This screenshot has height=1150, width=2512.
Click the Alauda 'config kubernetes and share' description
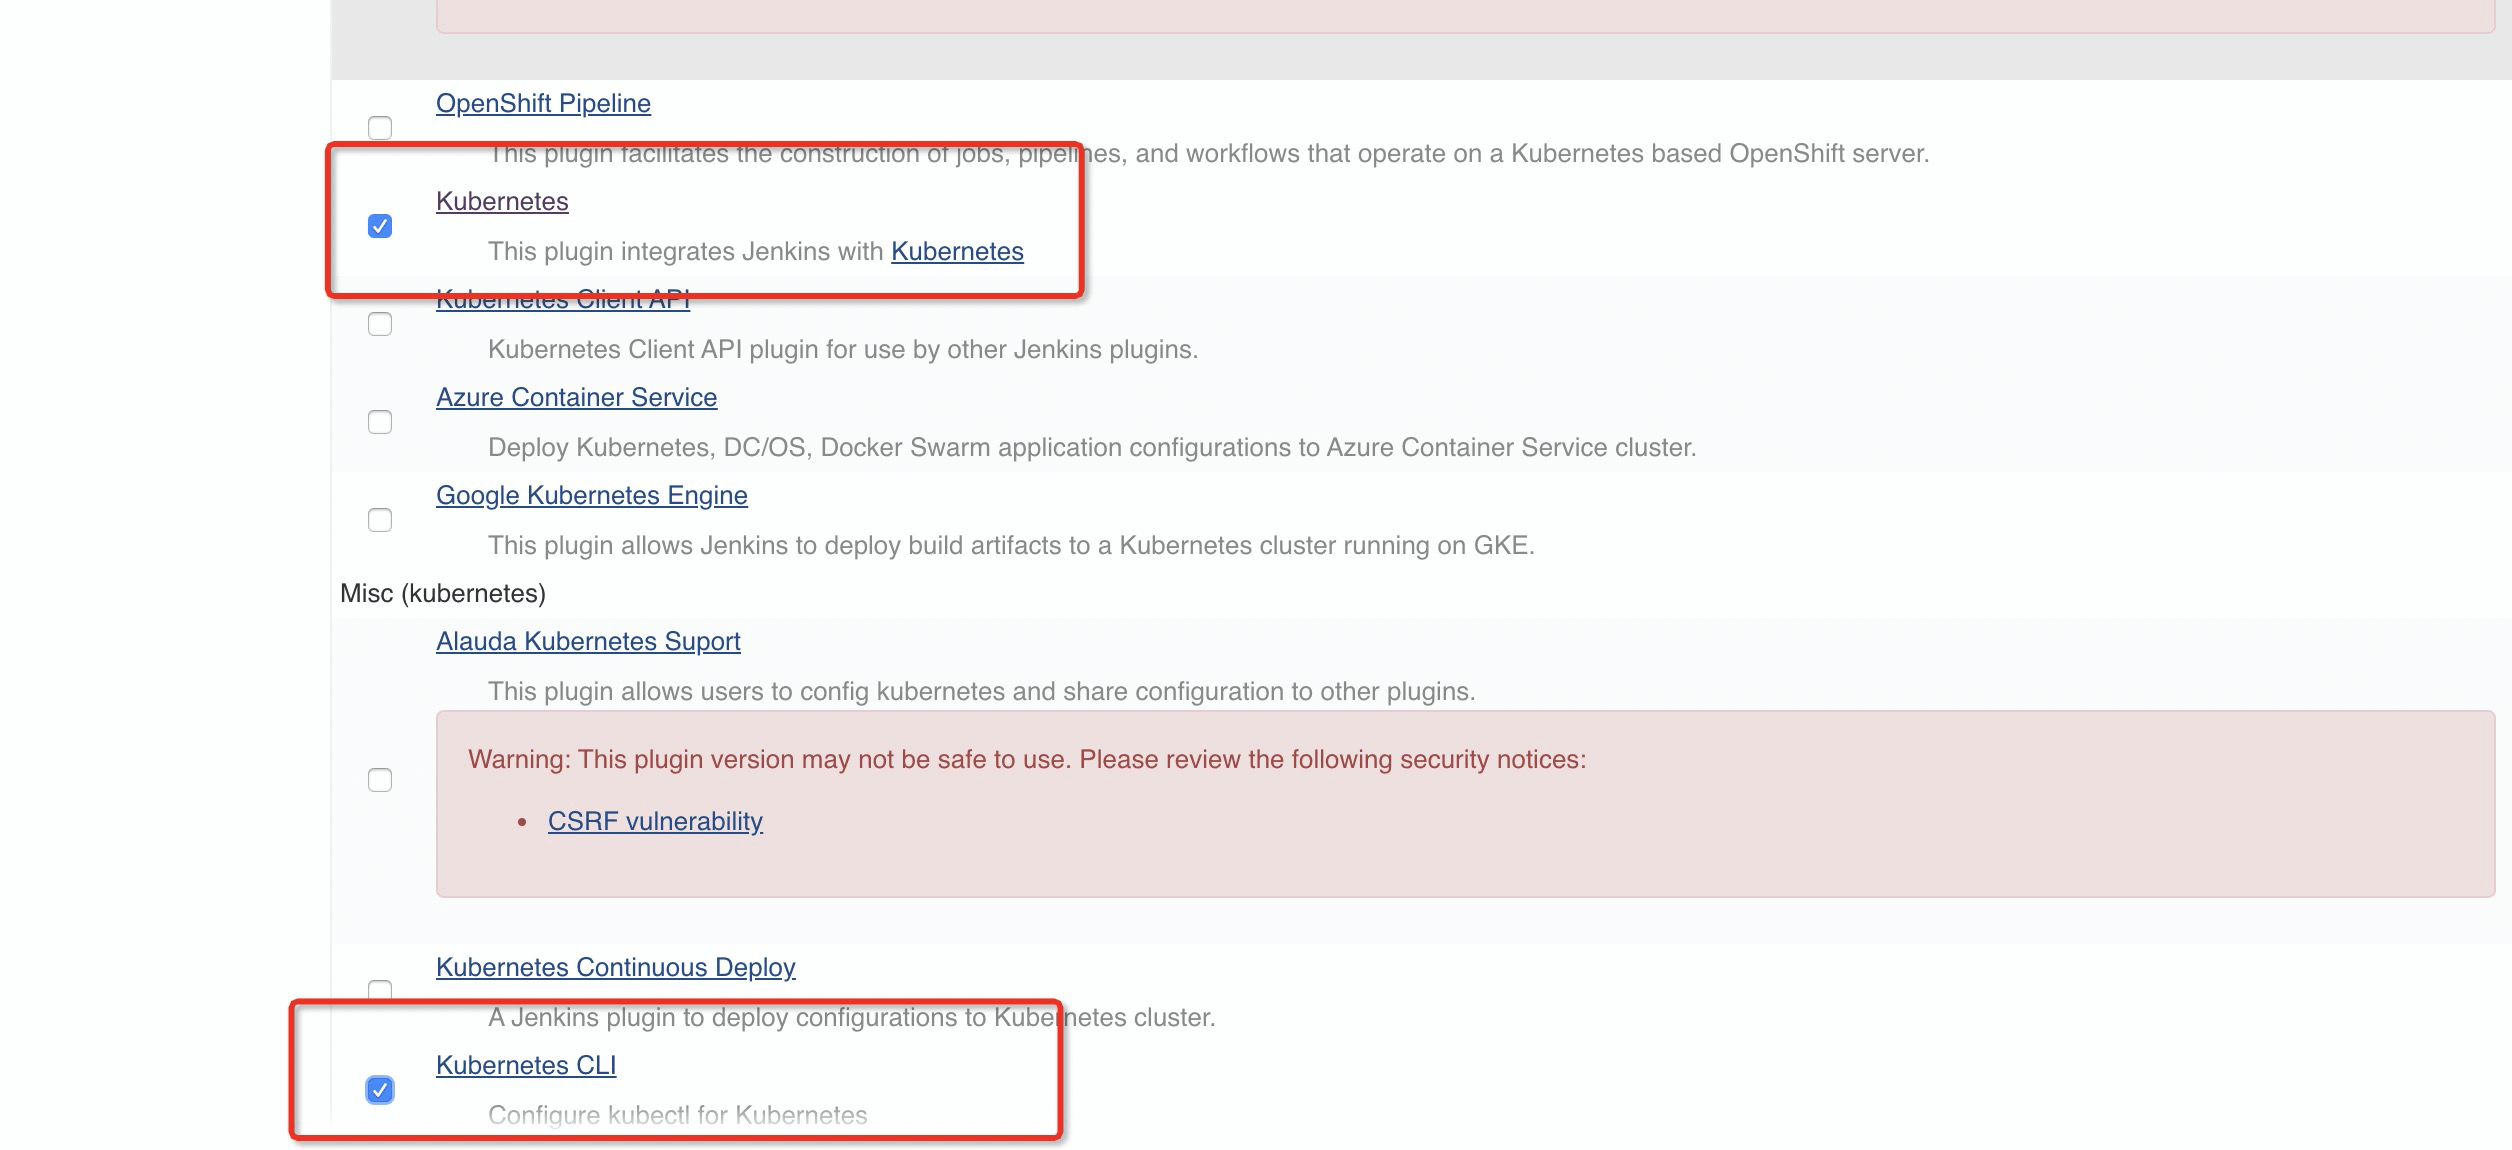(982, 691)
